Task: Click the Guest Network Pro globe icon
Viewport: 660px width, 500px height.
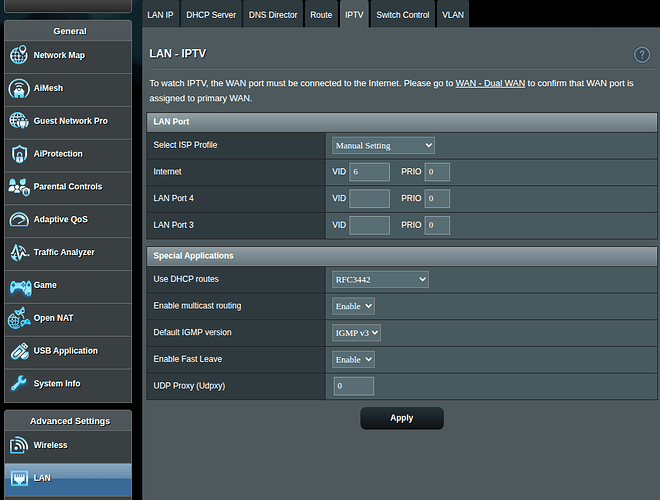Action: pos(19,121)
